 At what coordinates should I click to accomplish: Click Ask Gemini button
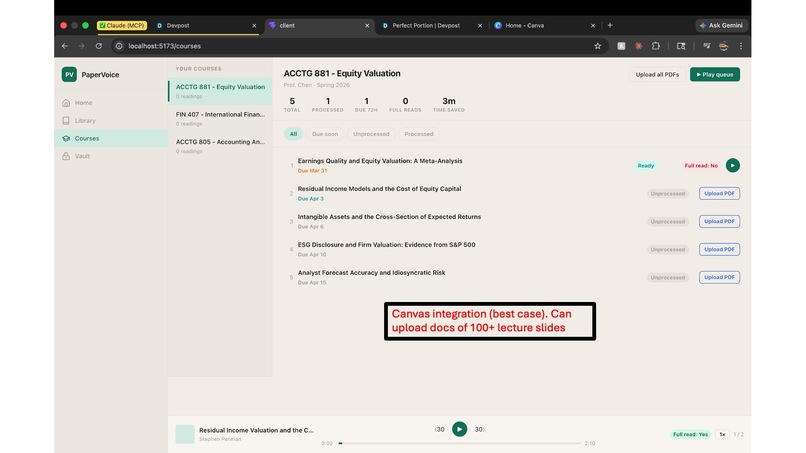(721, 25)
